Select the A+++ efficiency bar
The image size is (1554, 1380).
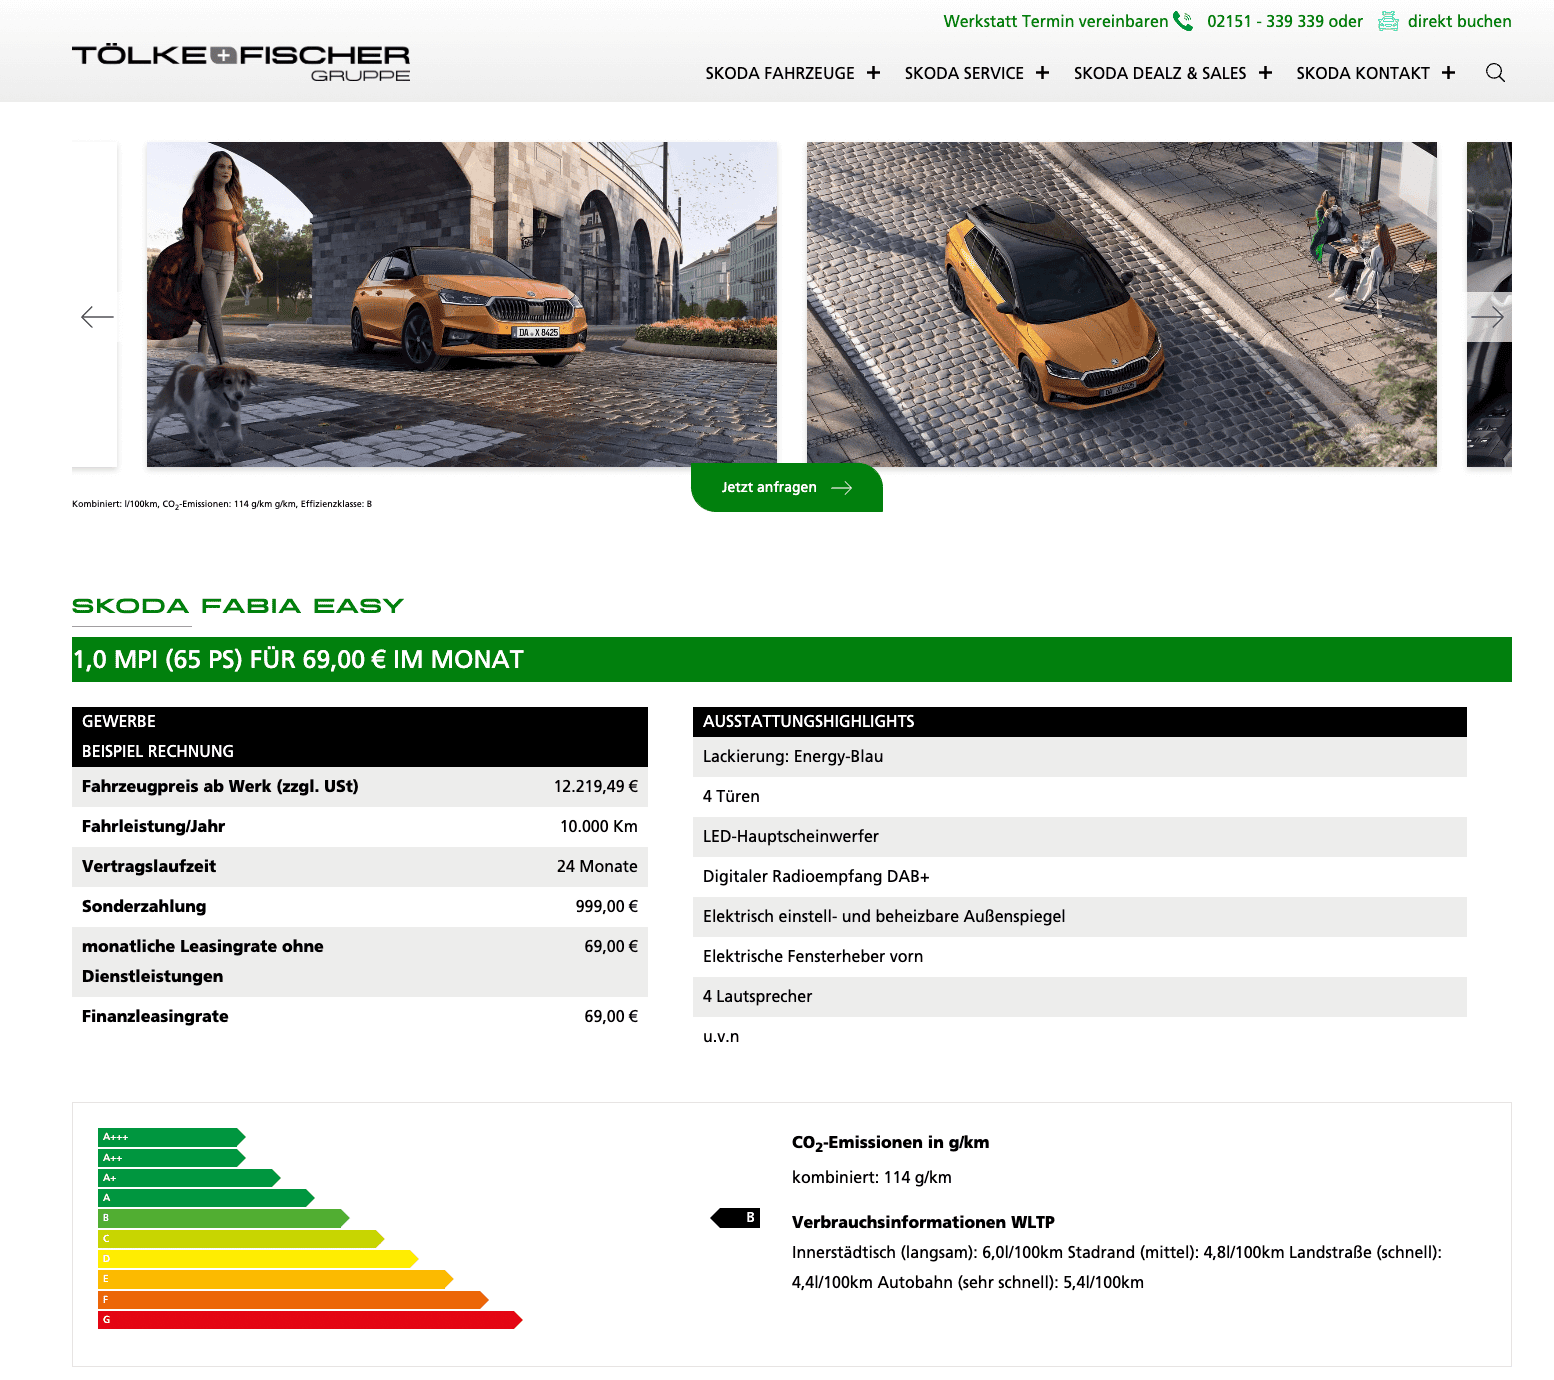point(171,1137)
